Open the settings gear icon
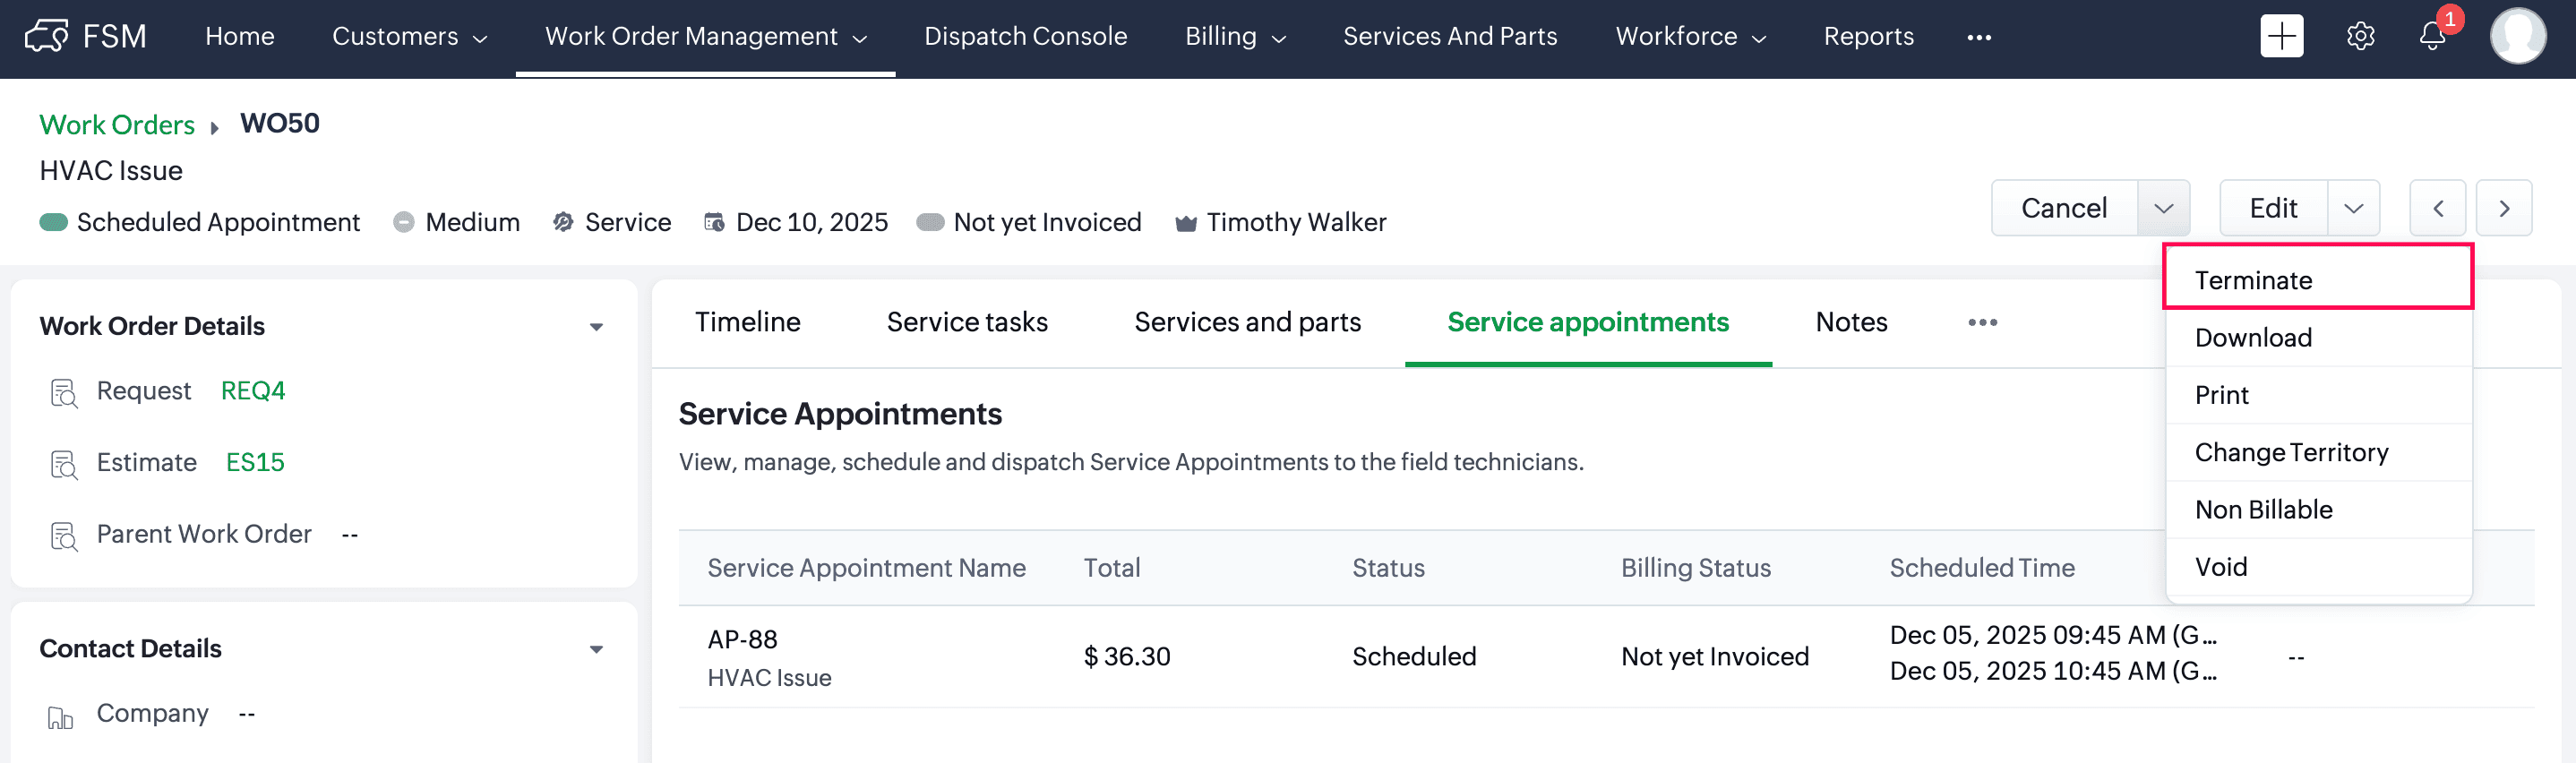Viewport: 2576px width, 763px height. click(2360, 37)
